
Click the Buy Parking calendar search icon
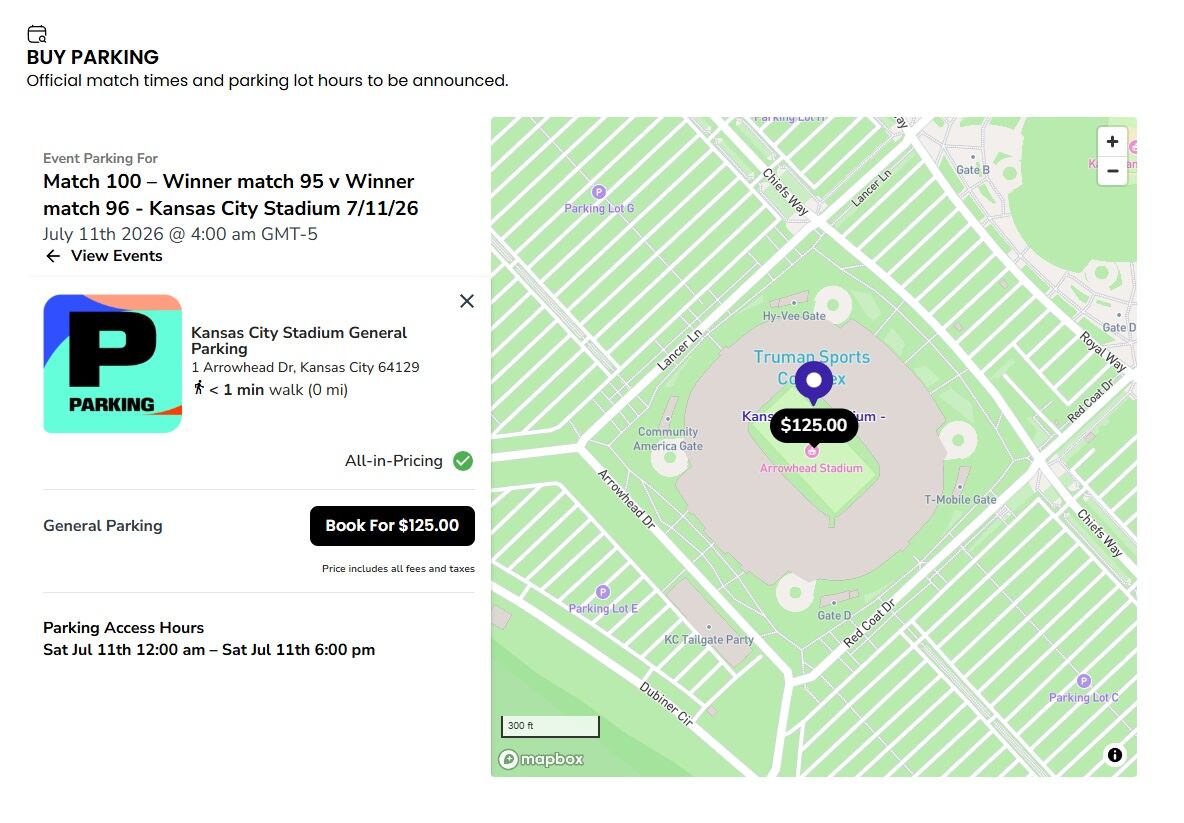37,33
